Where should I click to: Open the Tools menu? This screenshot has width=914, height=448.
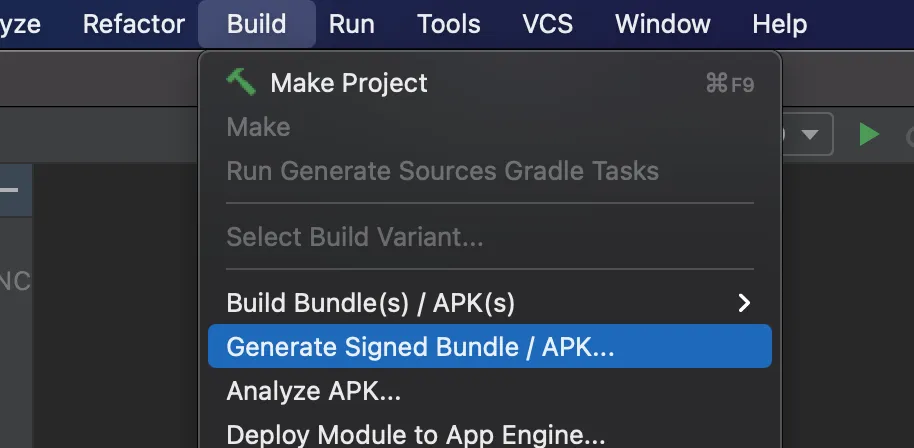point(449,24)
